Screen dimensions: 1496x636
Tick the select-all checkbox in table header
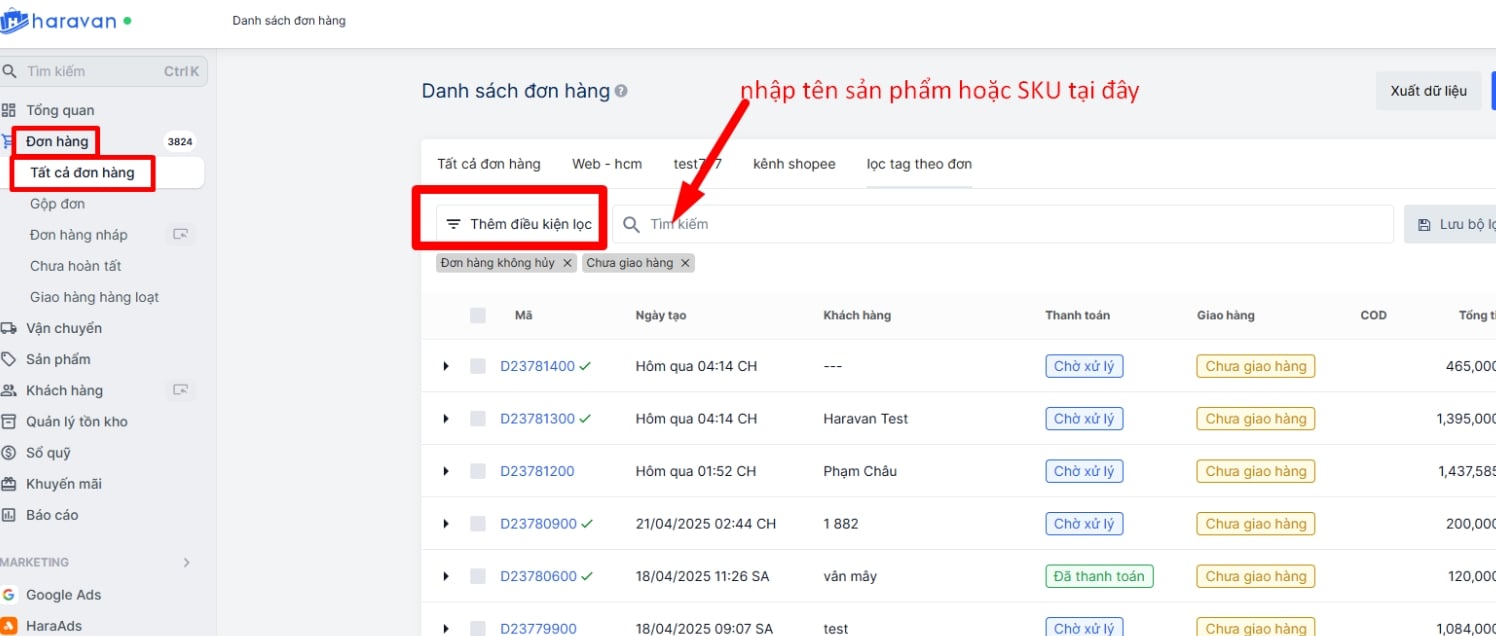478,315
